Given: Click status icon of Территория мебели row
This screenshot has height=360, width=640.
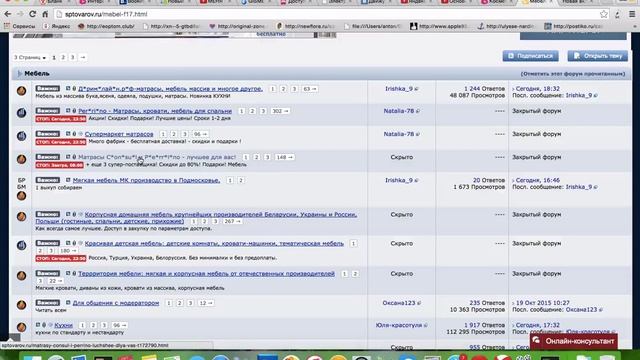Looking at the screenshot, I should pos(22,276).
